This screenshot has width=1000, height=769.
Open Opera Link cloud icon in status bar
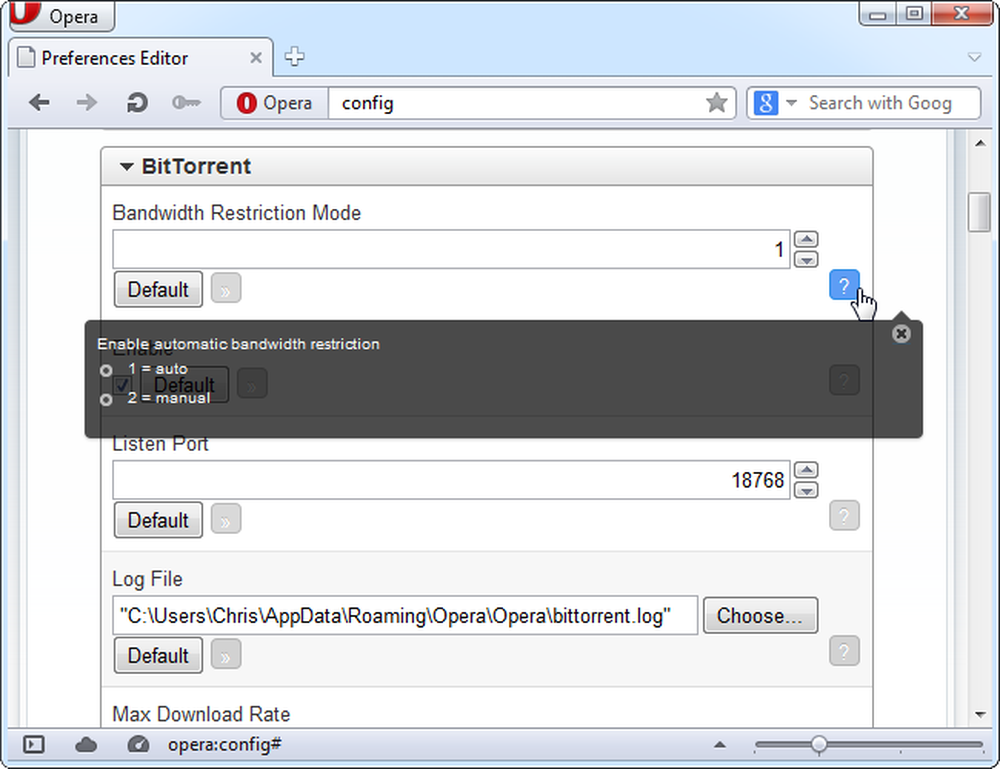pos(86,745)
